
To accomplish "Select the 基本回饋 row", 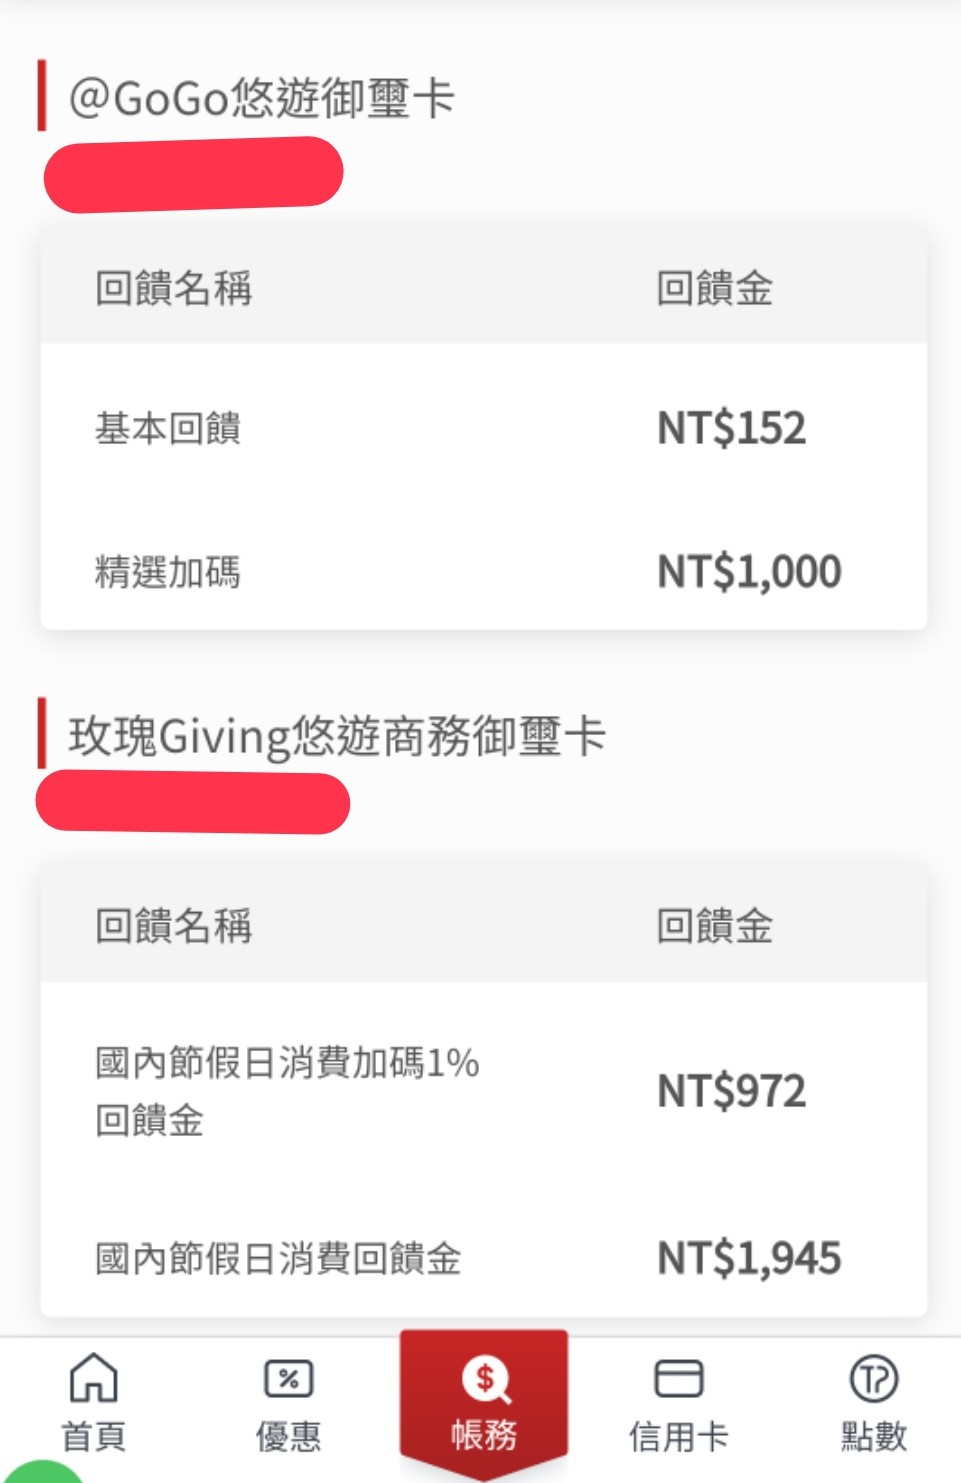I will [x=168, y=428].
